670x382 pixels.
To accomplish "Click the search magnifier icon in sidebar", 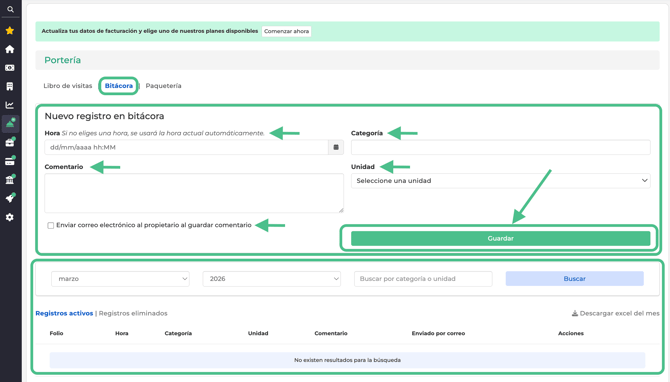I will [x=10, y=9].
